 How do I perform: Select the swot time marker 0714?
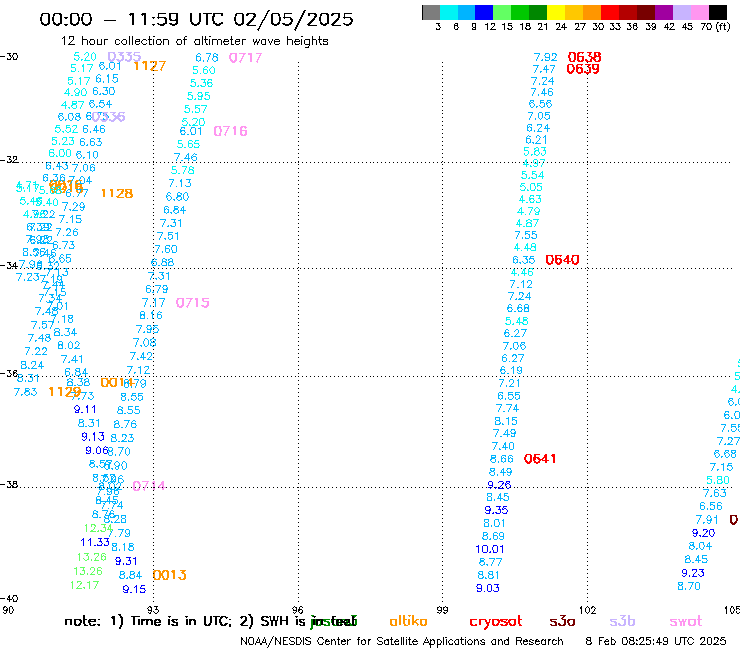tap(149, 486)
